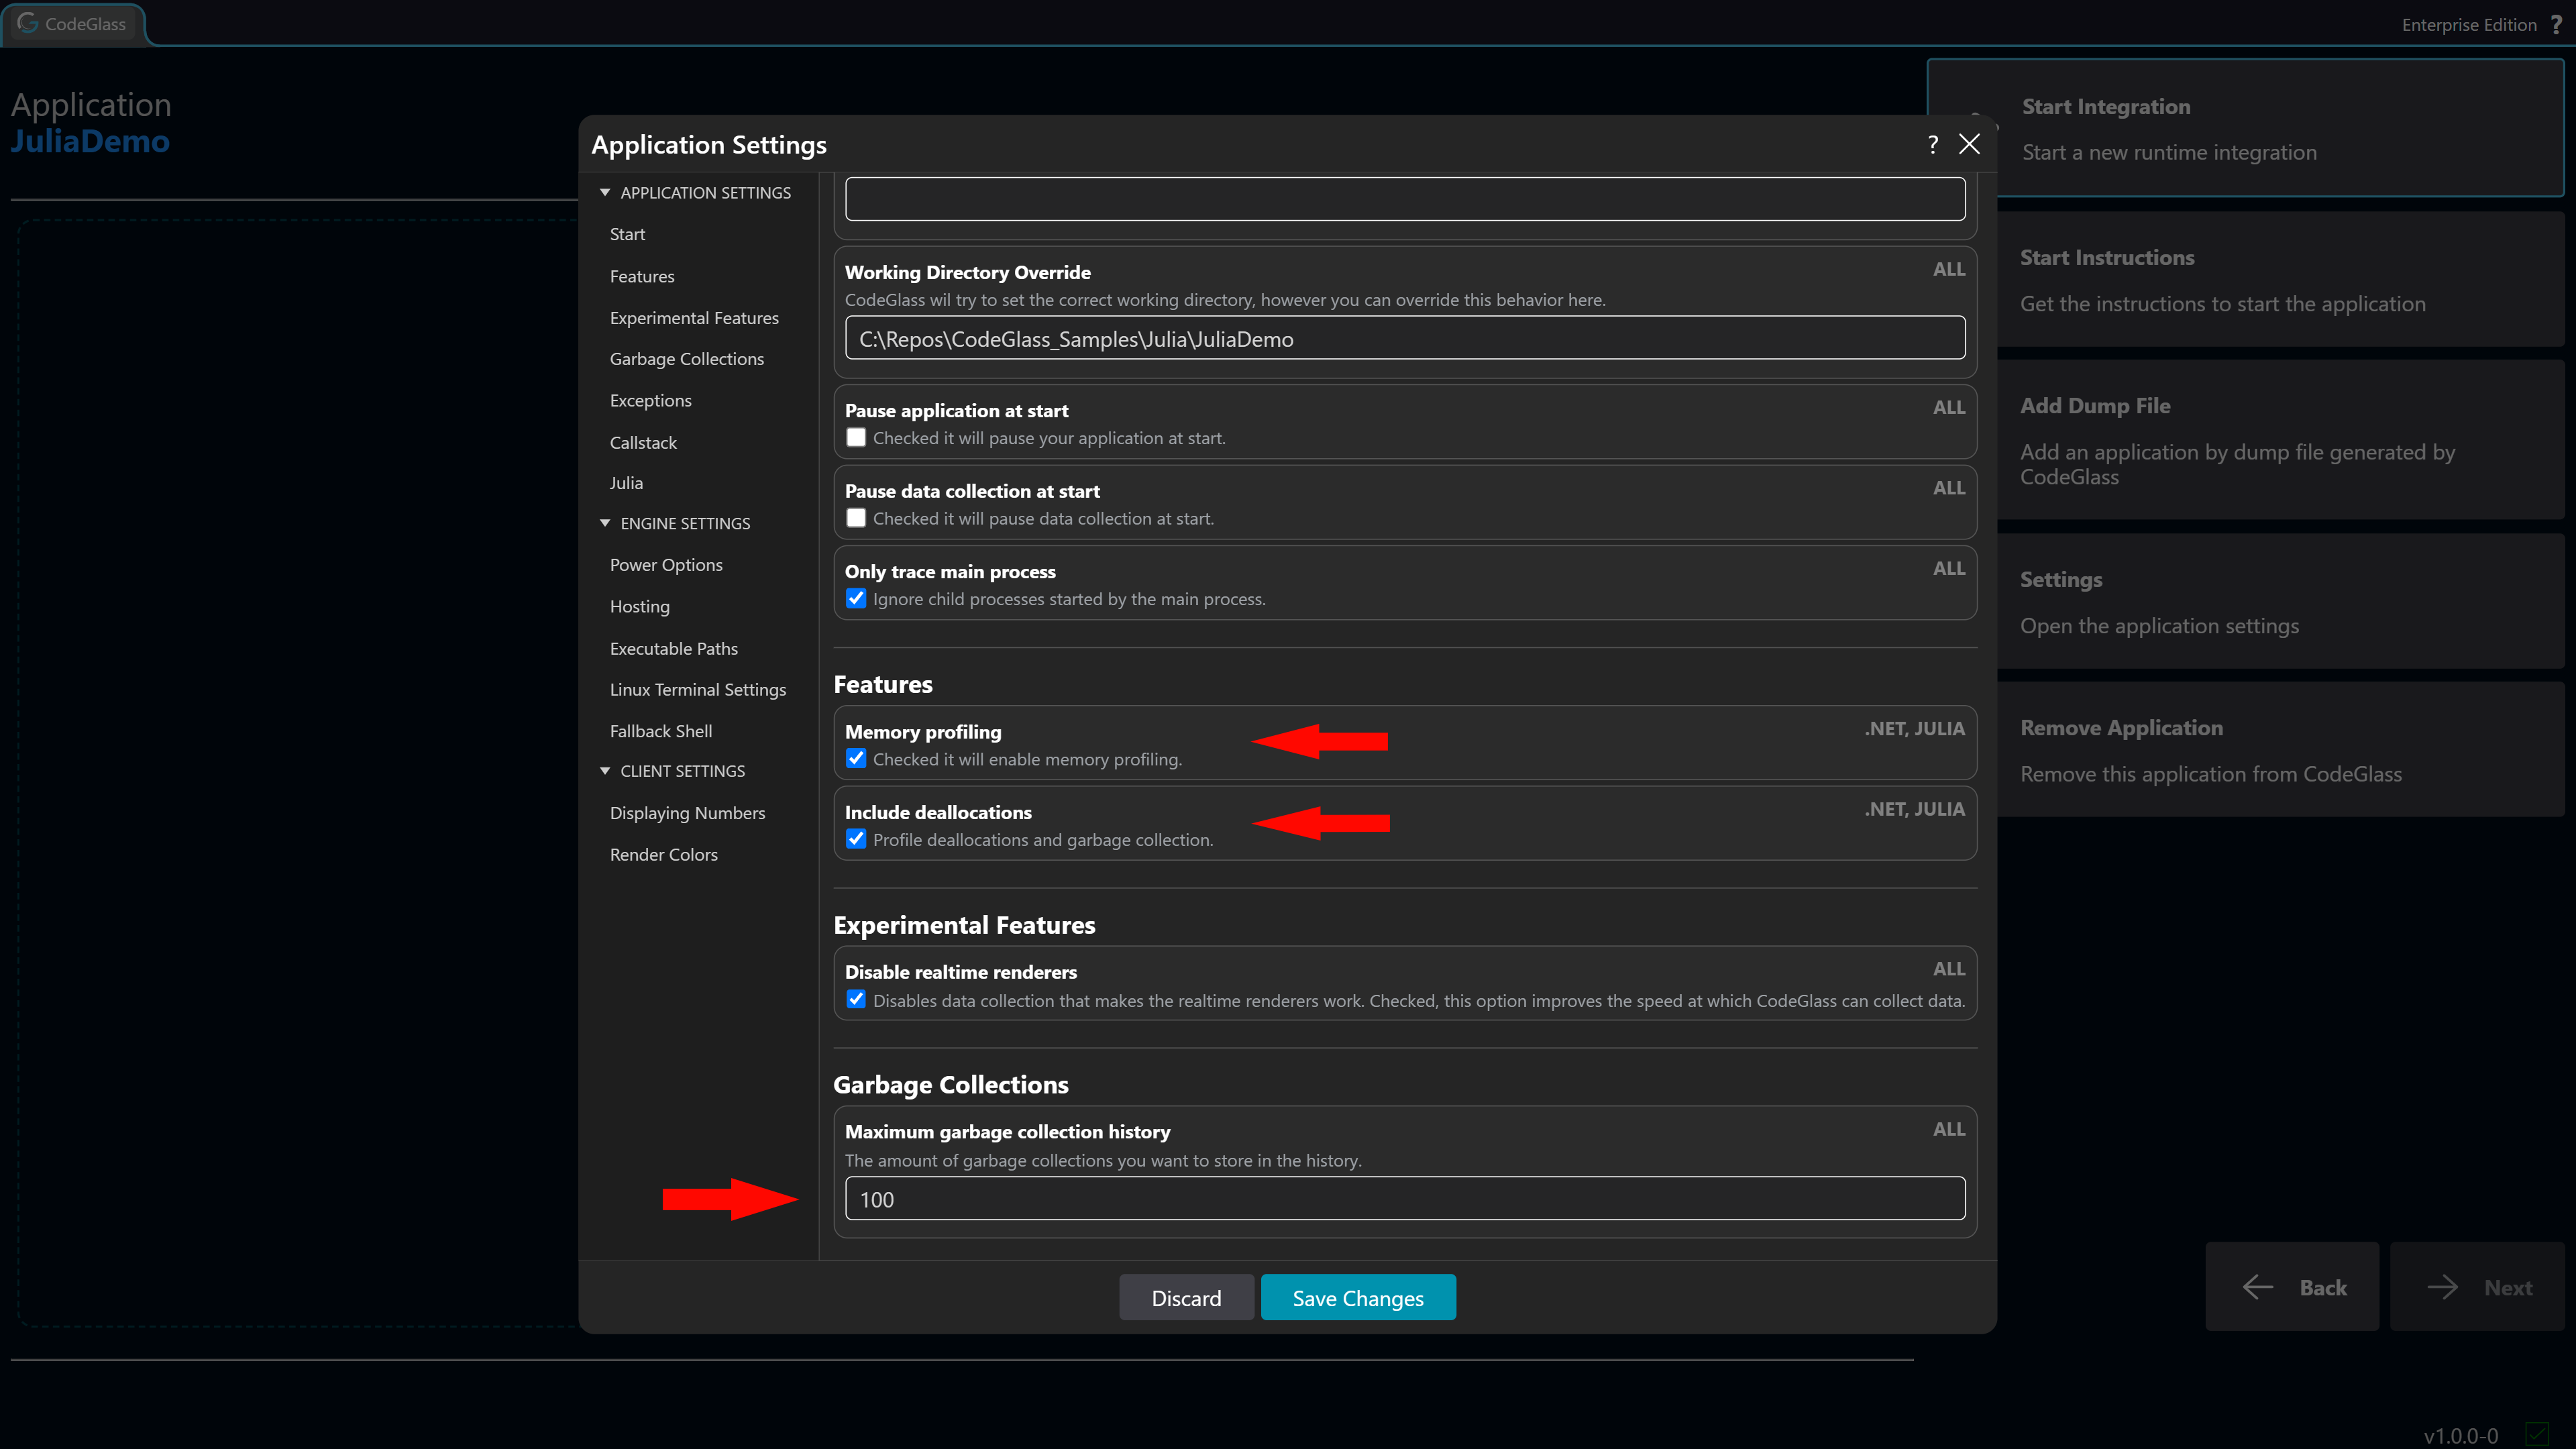The width and height of the screenshot is (2576, 1449).
Task: Click the .NET, JULIA tag on Memory profiling
Action: click(1914, 729)
